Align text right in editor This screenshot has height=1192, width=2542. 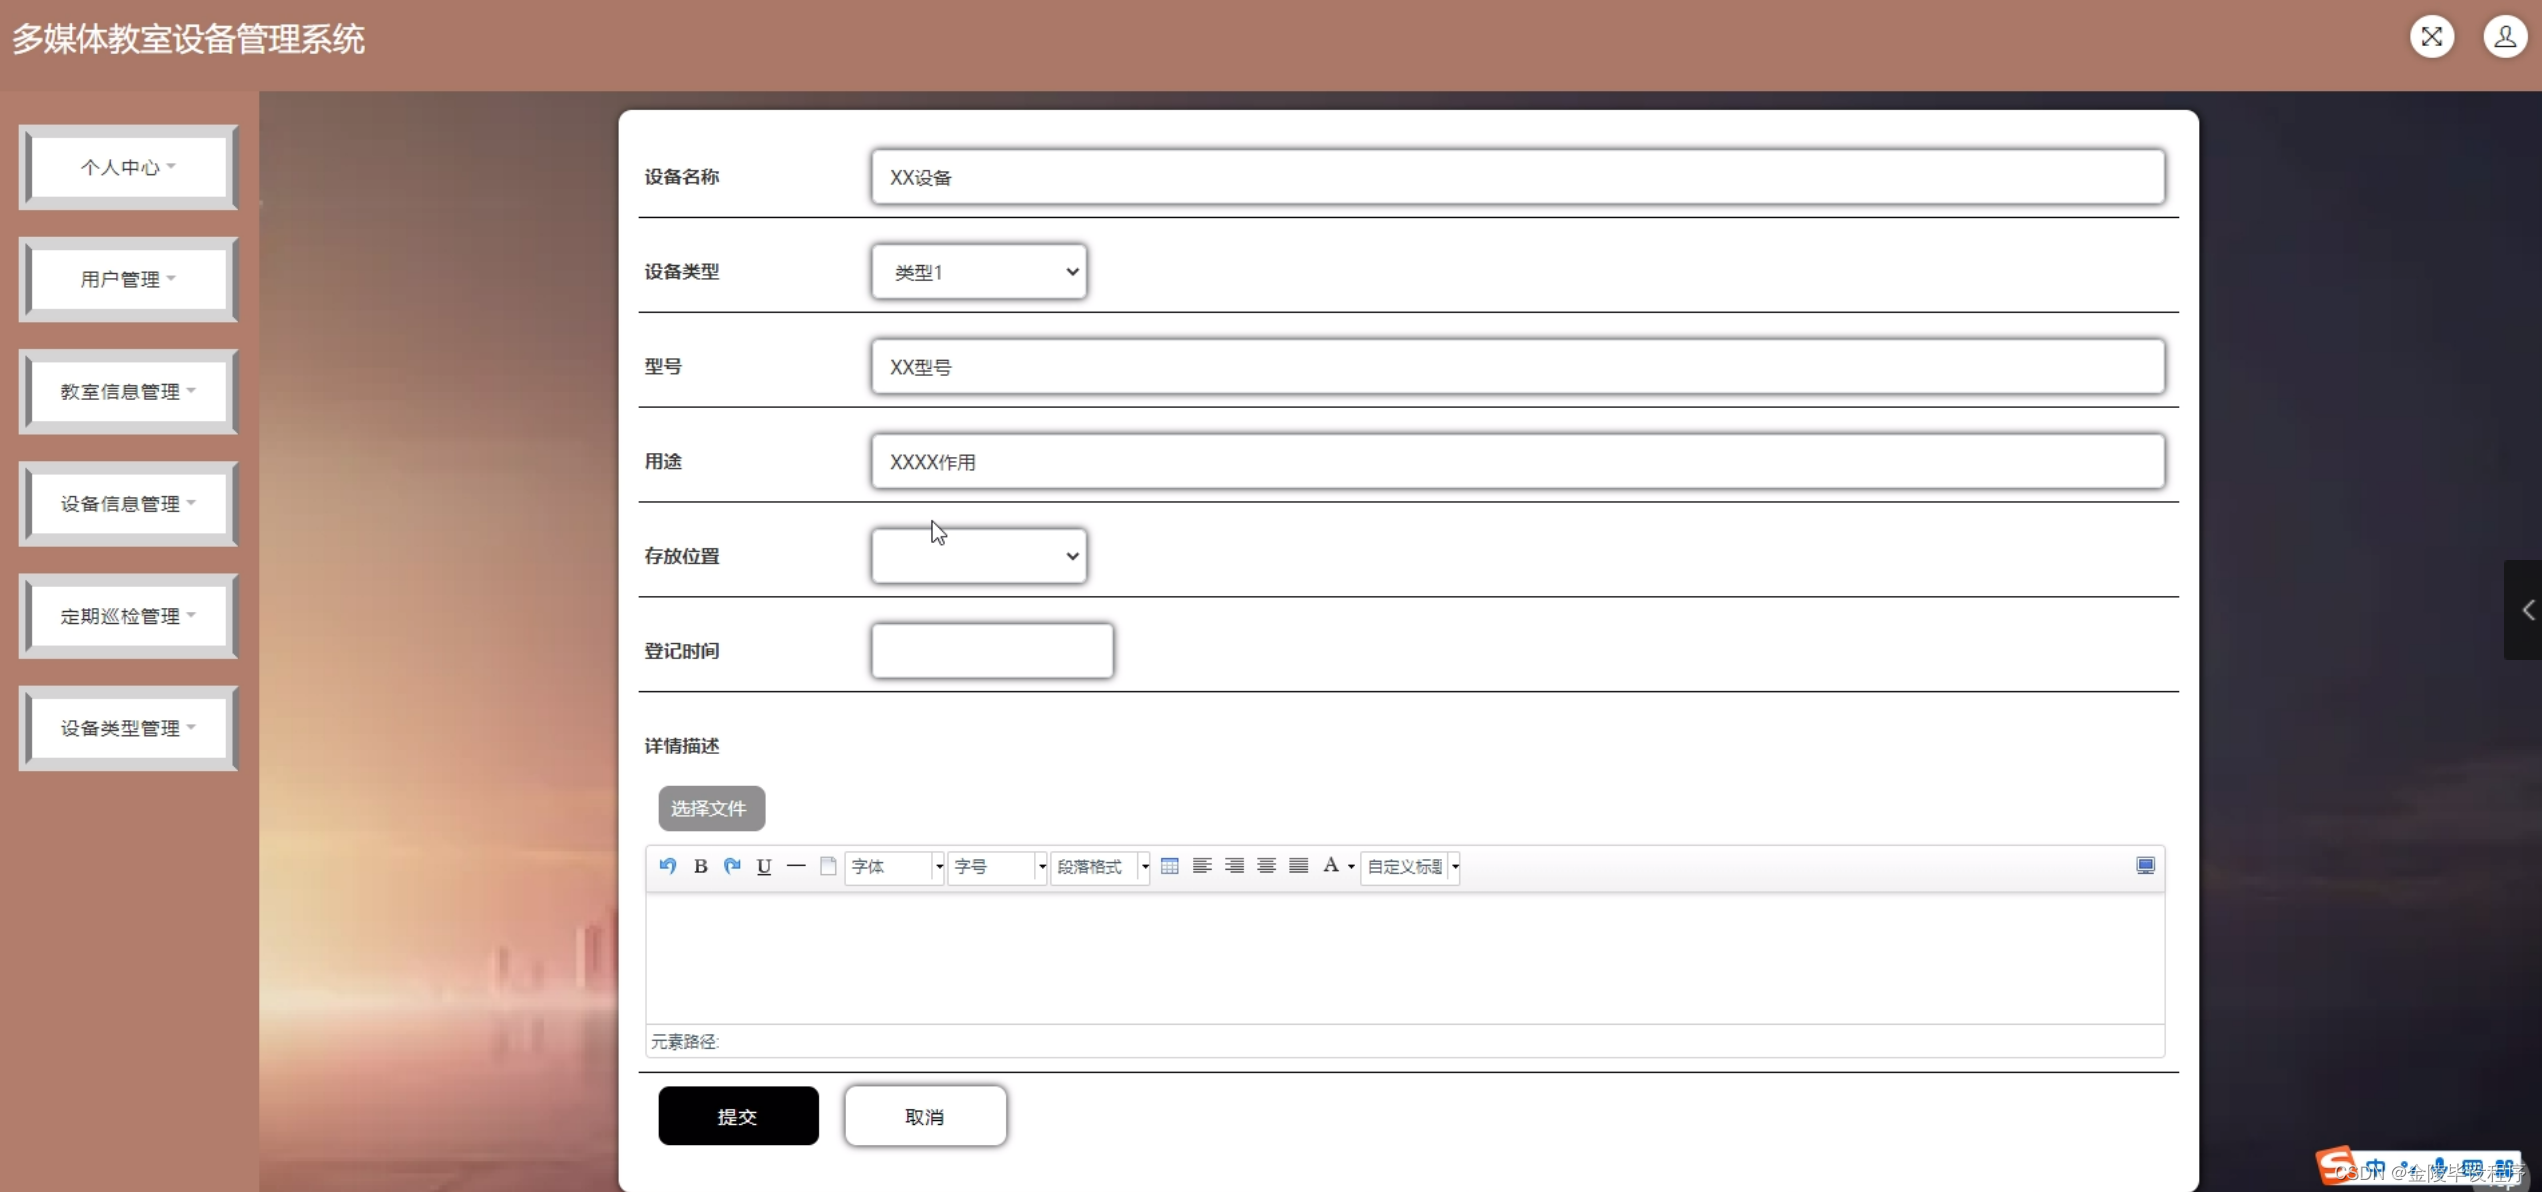(1234, 866)
